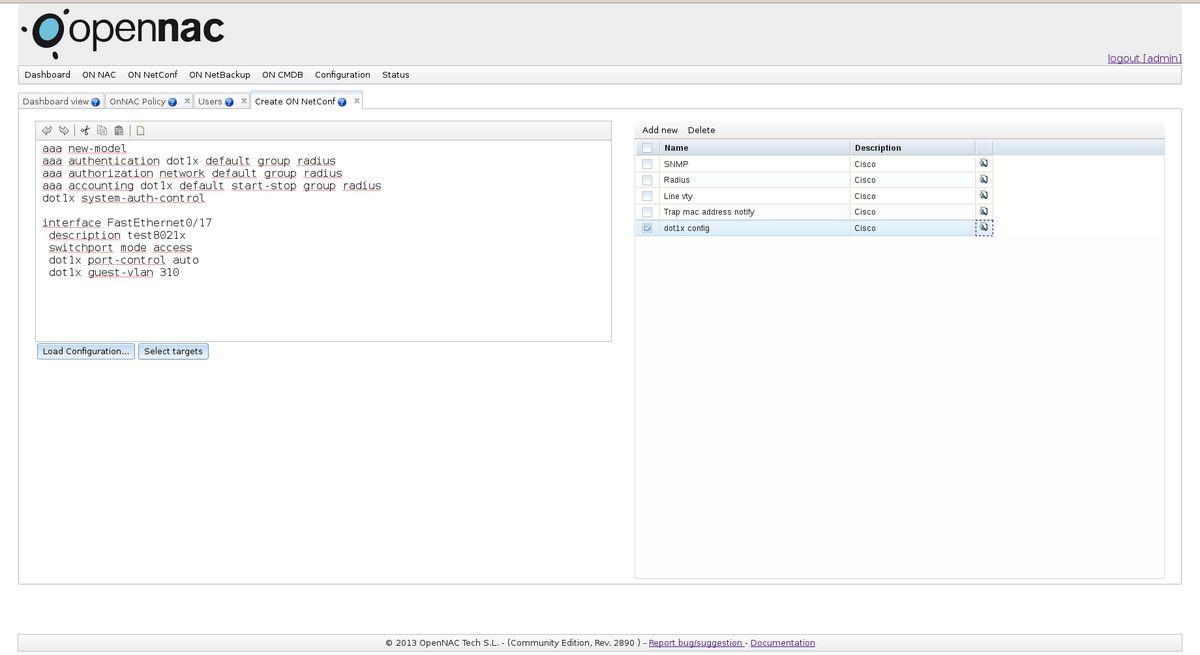
Task: Check the Radius row checkbox
Action: [x=647, y=180]
